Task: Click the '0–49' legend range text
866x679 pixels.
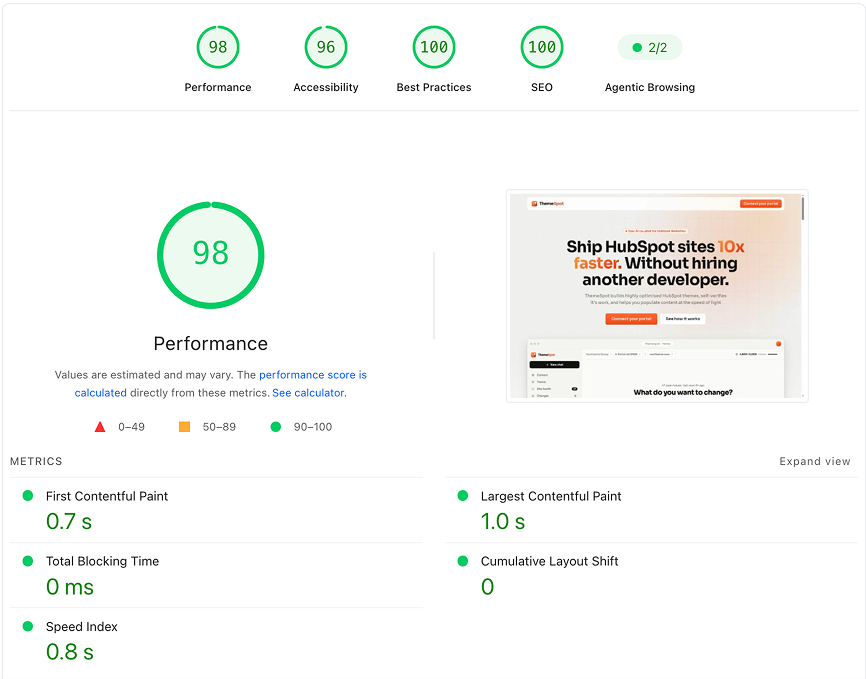Action: (x=131, y=427)
